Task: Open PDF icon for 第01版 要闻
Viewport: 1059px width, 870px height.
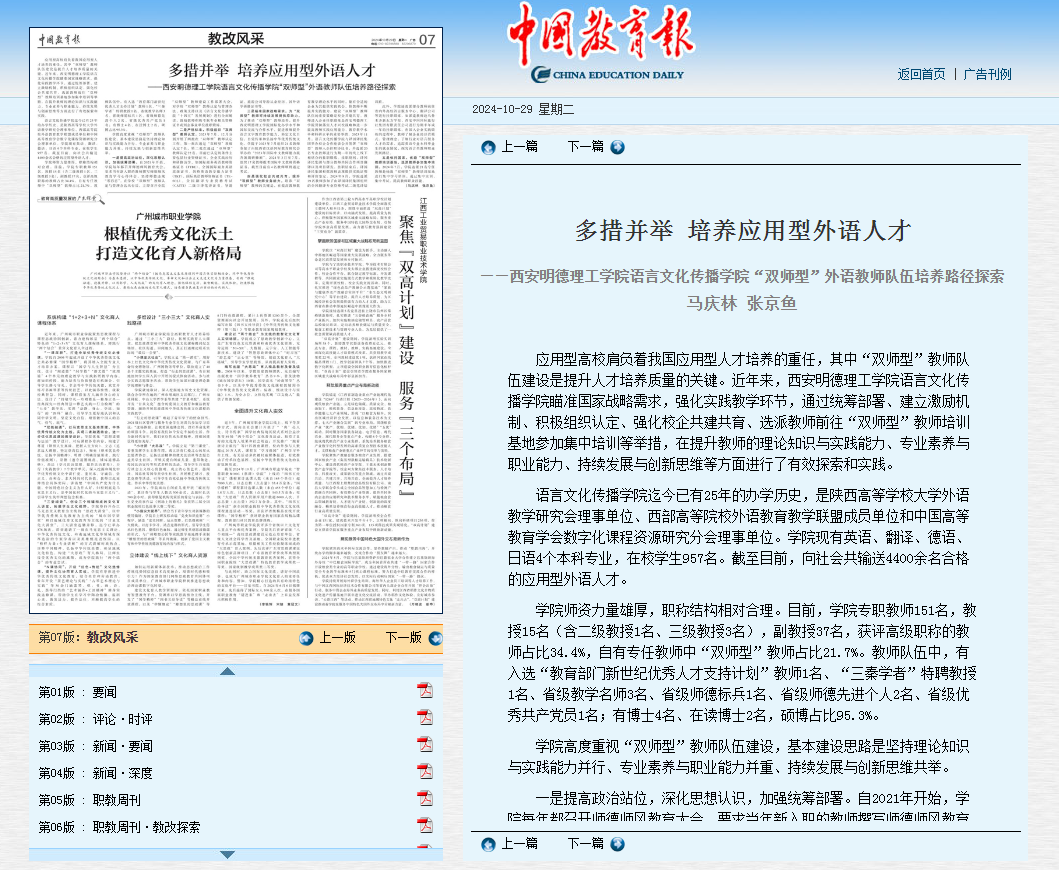Action: click(x=424, y=692)
